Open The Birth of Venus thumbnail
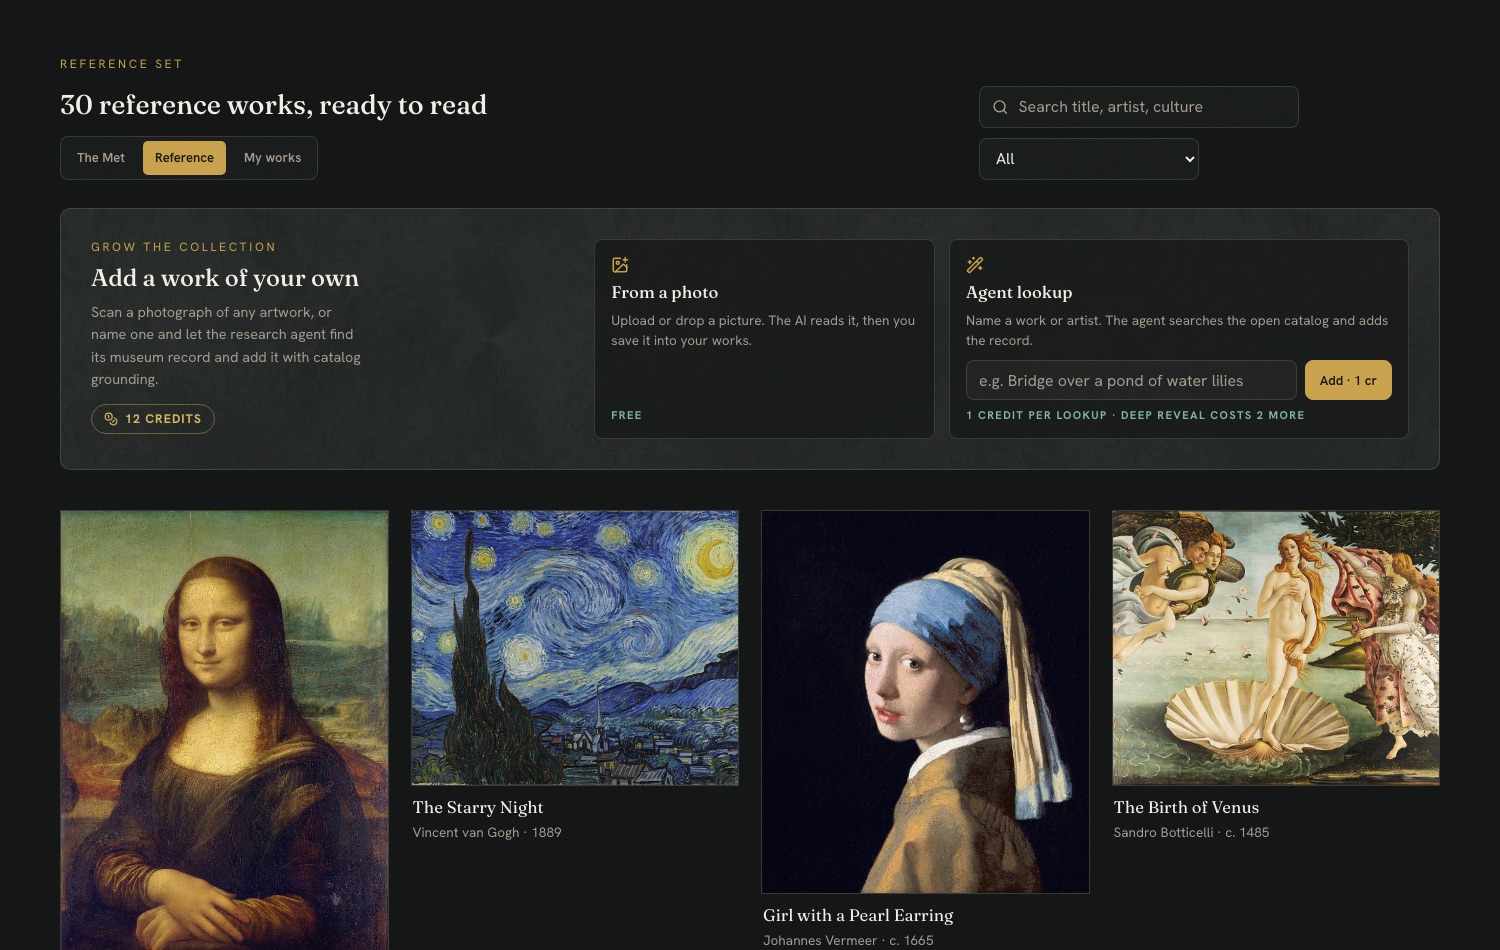 1276,648
